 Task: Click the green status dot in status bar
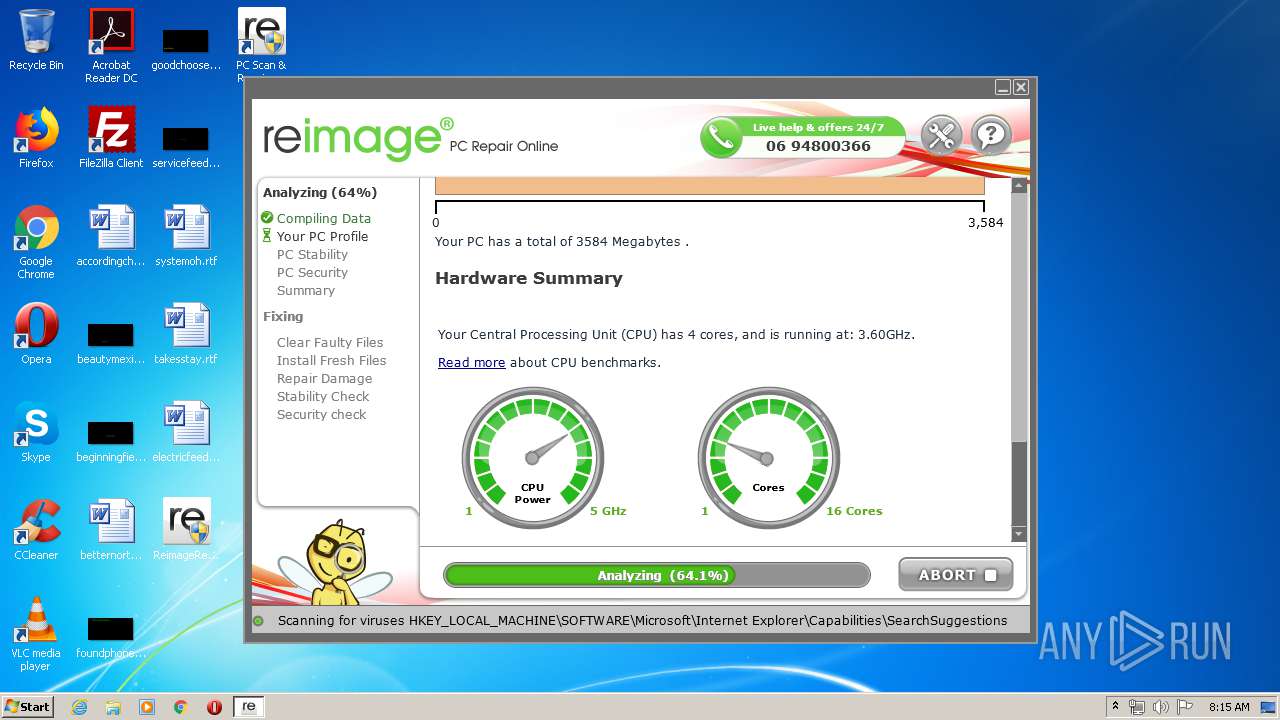258,621
